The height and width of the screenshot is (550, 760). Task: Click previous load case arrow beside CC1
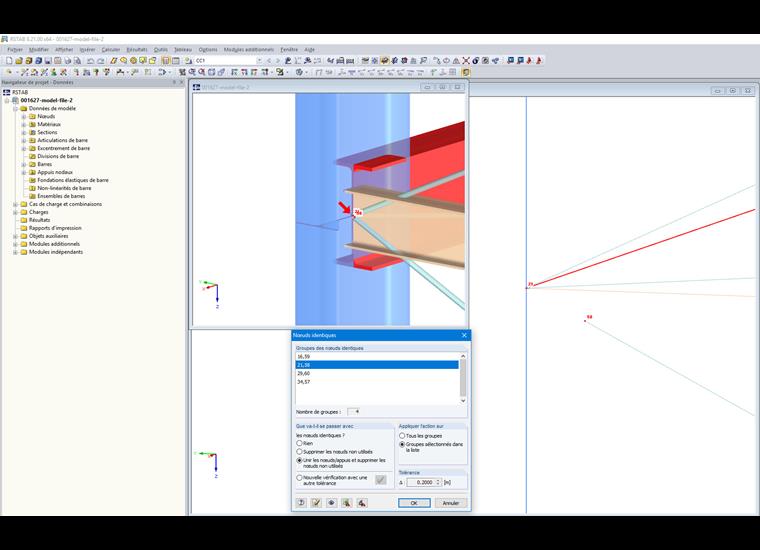point(269,61)
